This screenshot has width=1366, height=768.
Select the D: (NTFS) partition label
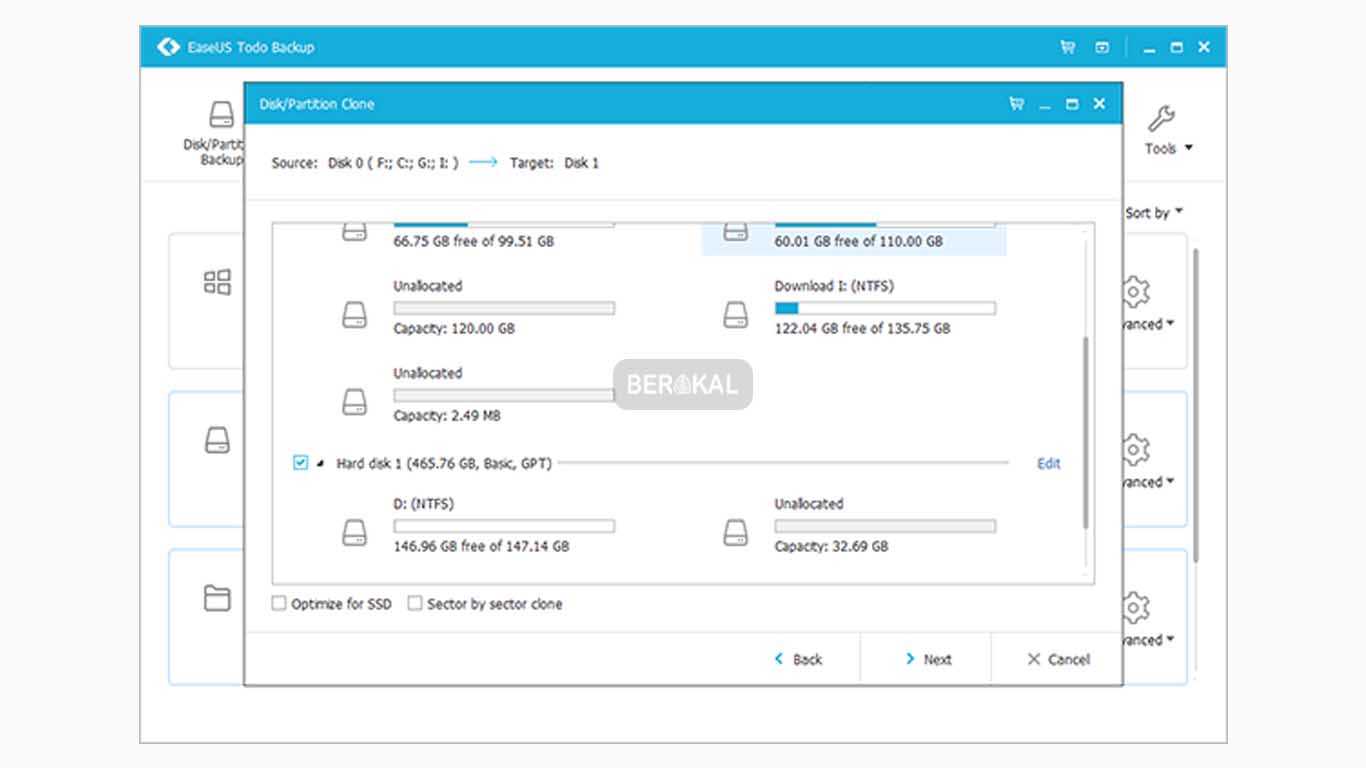(x=423, y=504)
